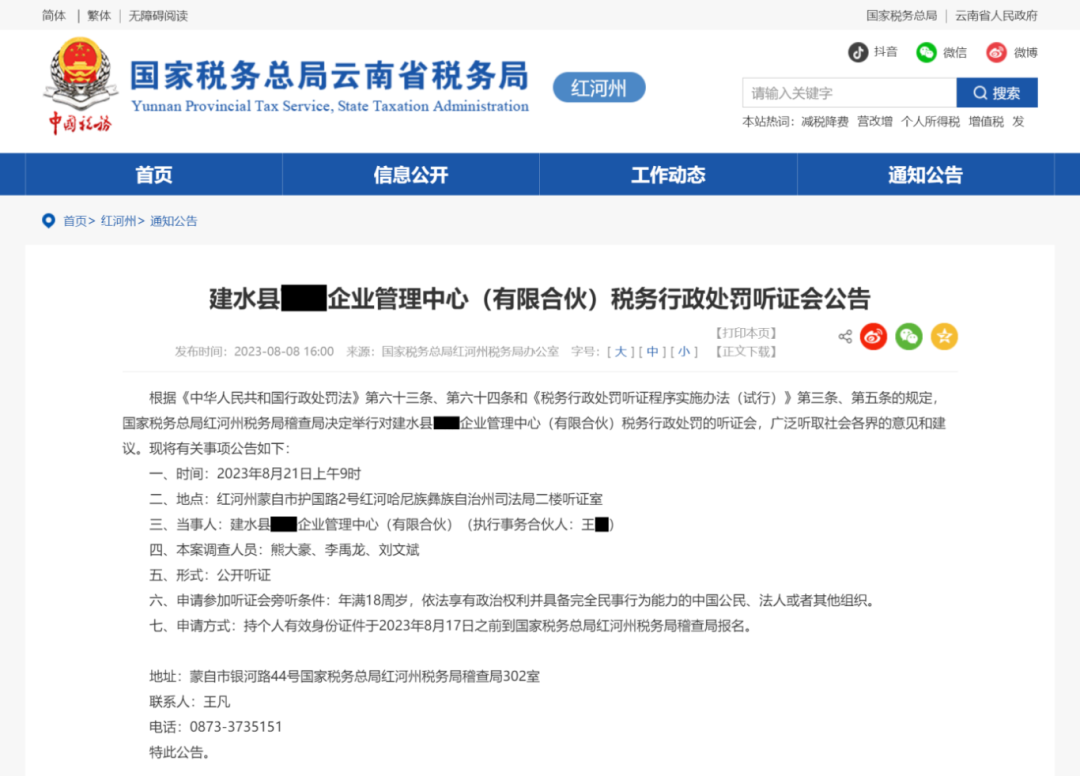Set font size to medium (中)
Screen dimensions: 1080x776
(653, 352)
